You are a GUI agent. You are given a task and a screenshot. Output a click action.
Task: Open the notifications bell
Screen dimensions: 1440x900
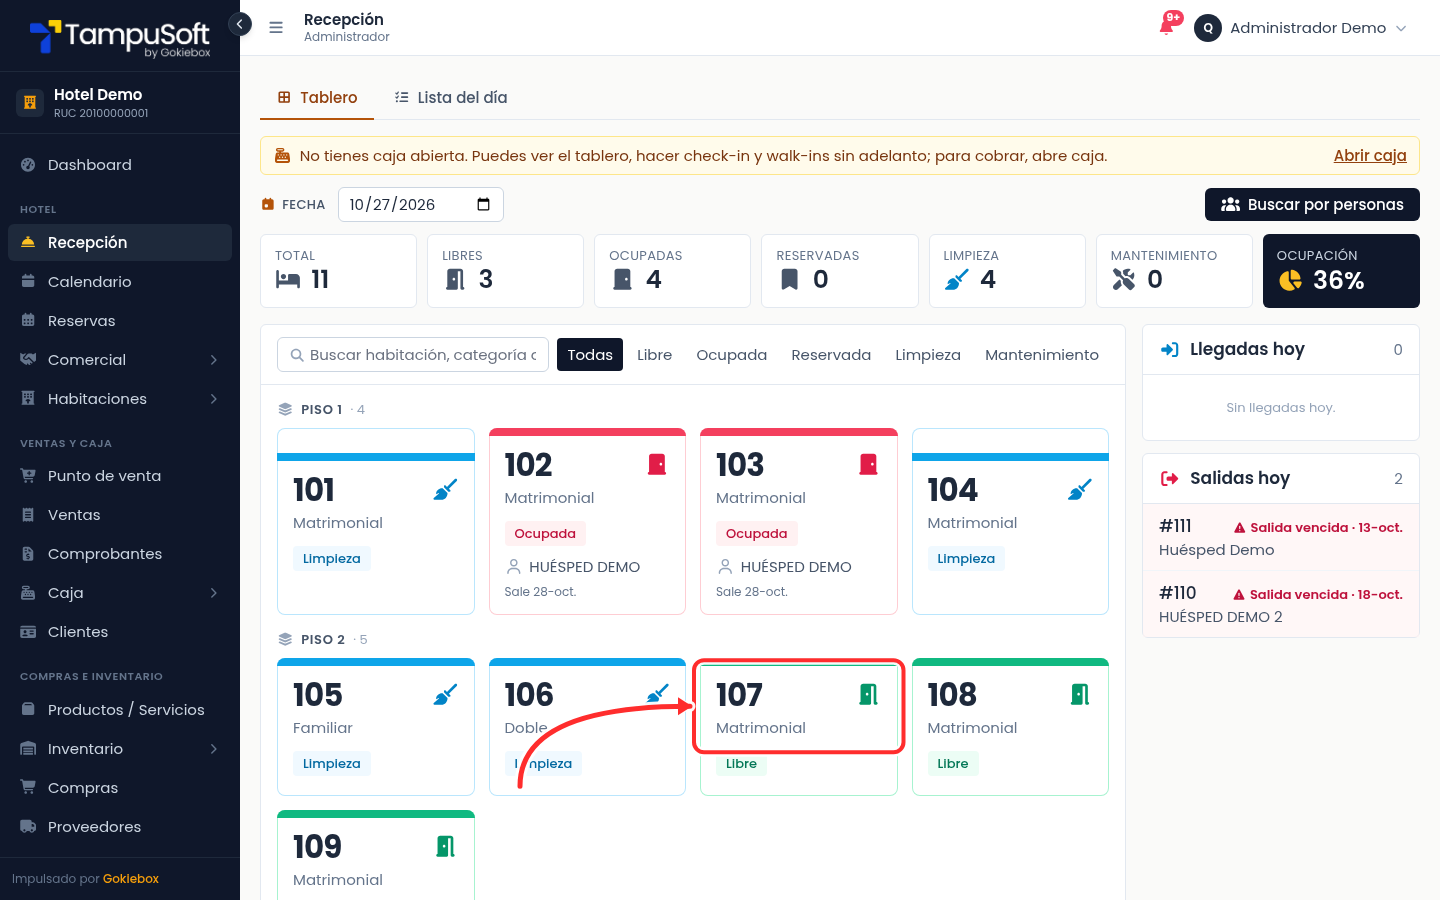point(1167,27)
